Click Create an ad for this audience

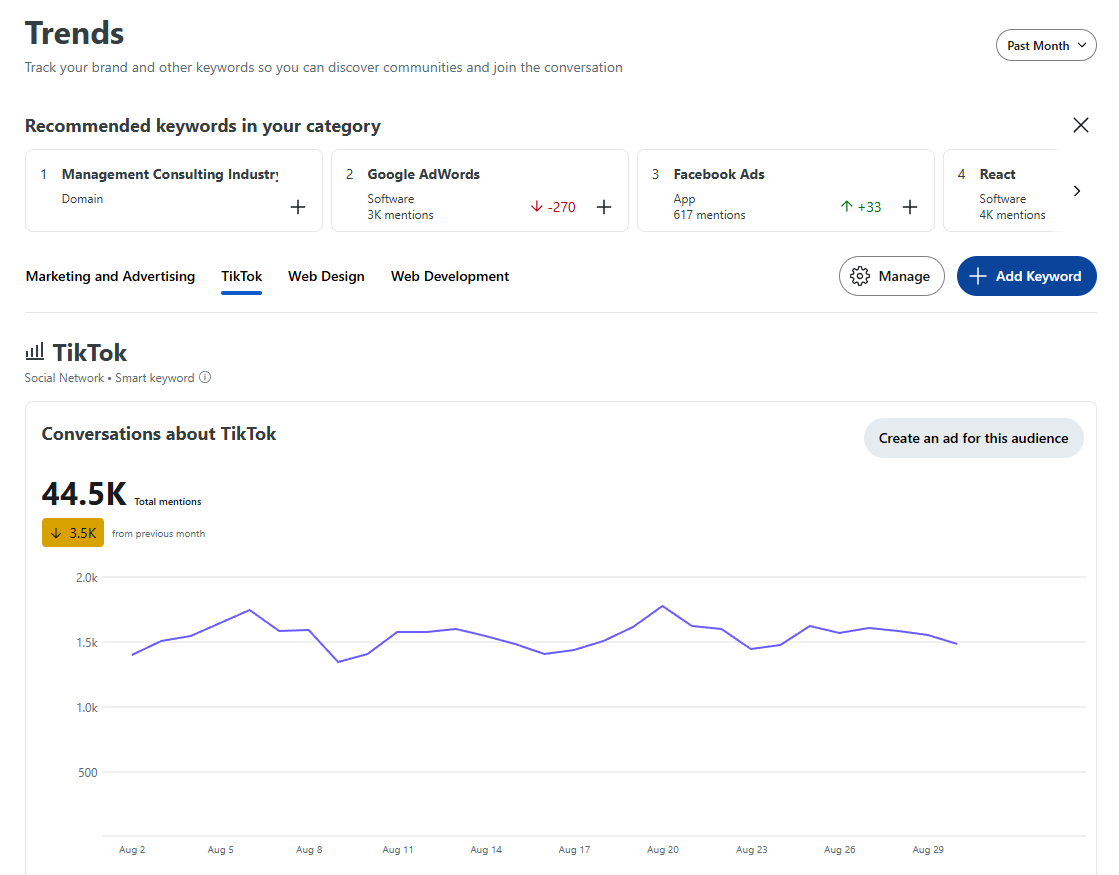[x=973, y=438]
